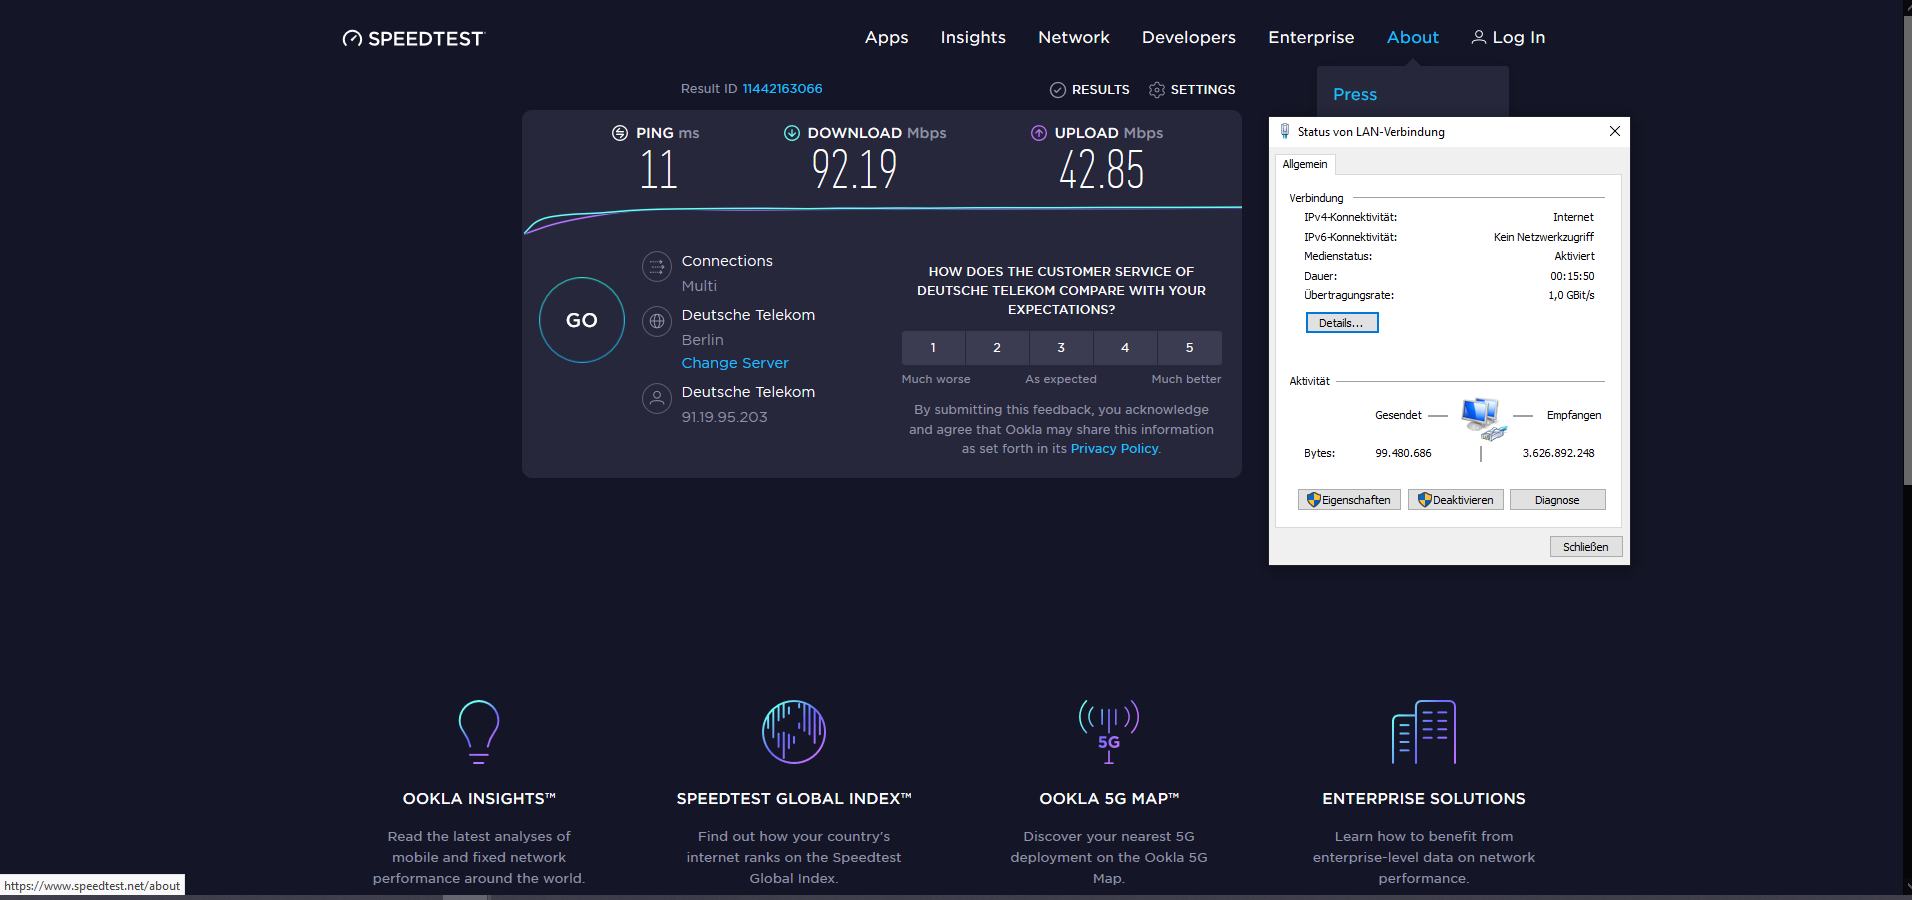Screen dimensions: 1912x900
Task: Click the user icon beside Log In
Action: (1478, 37)
